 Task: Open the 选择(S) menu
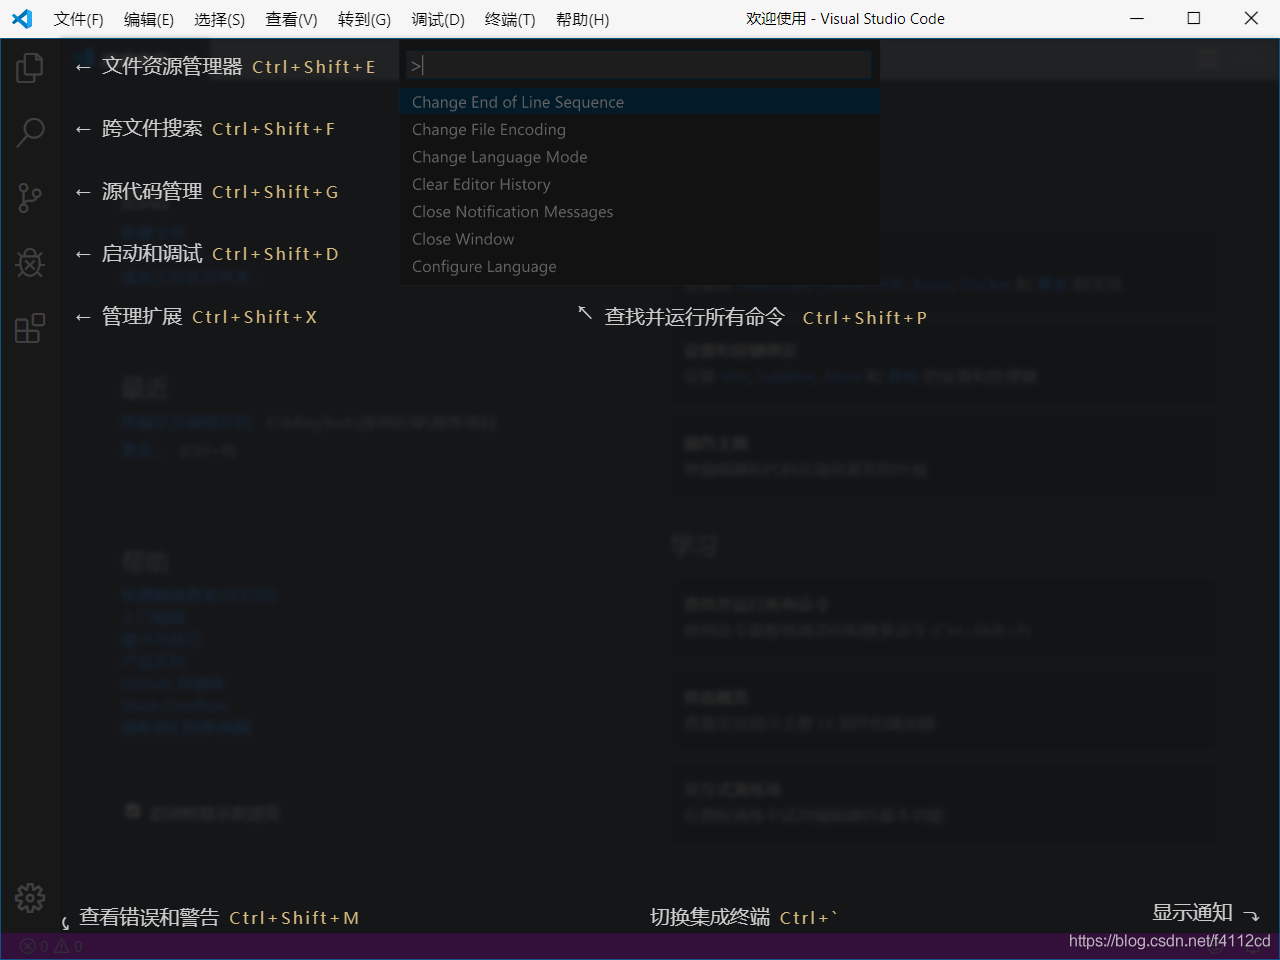220,19
